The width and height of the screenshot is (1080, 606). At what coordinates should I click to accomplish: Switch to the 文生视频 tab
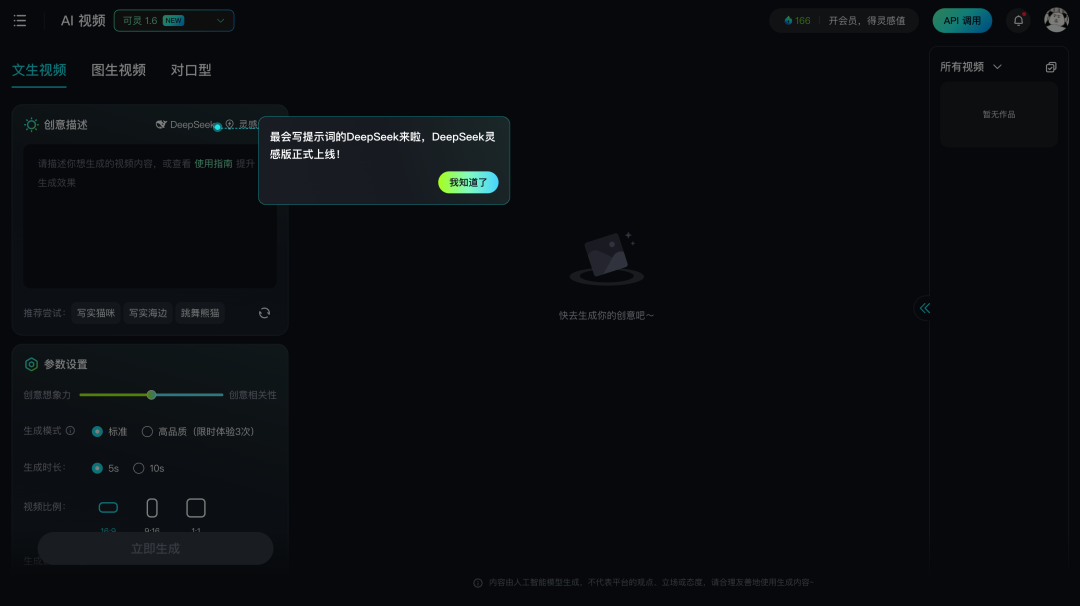pos(39,70)
